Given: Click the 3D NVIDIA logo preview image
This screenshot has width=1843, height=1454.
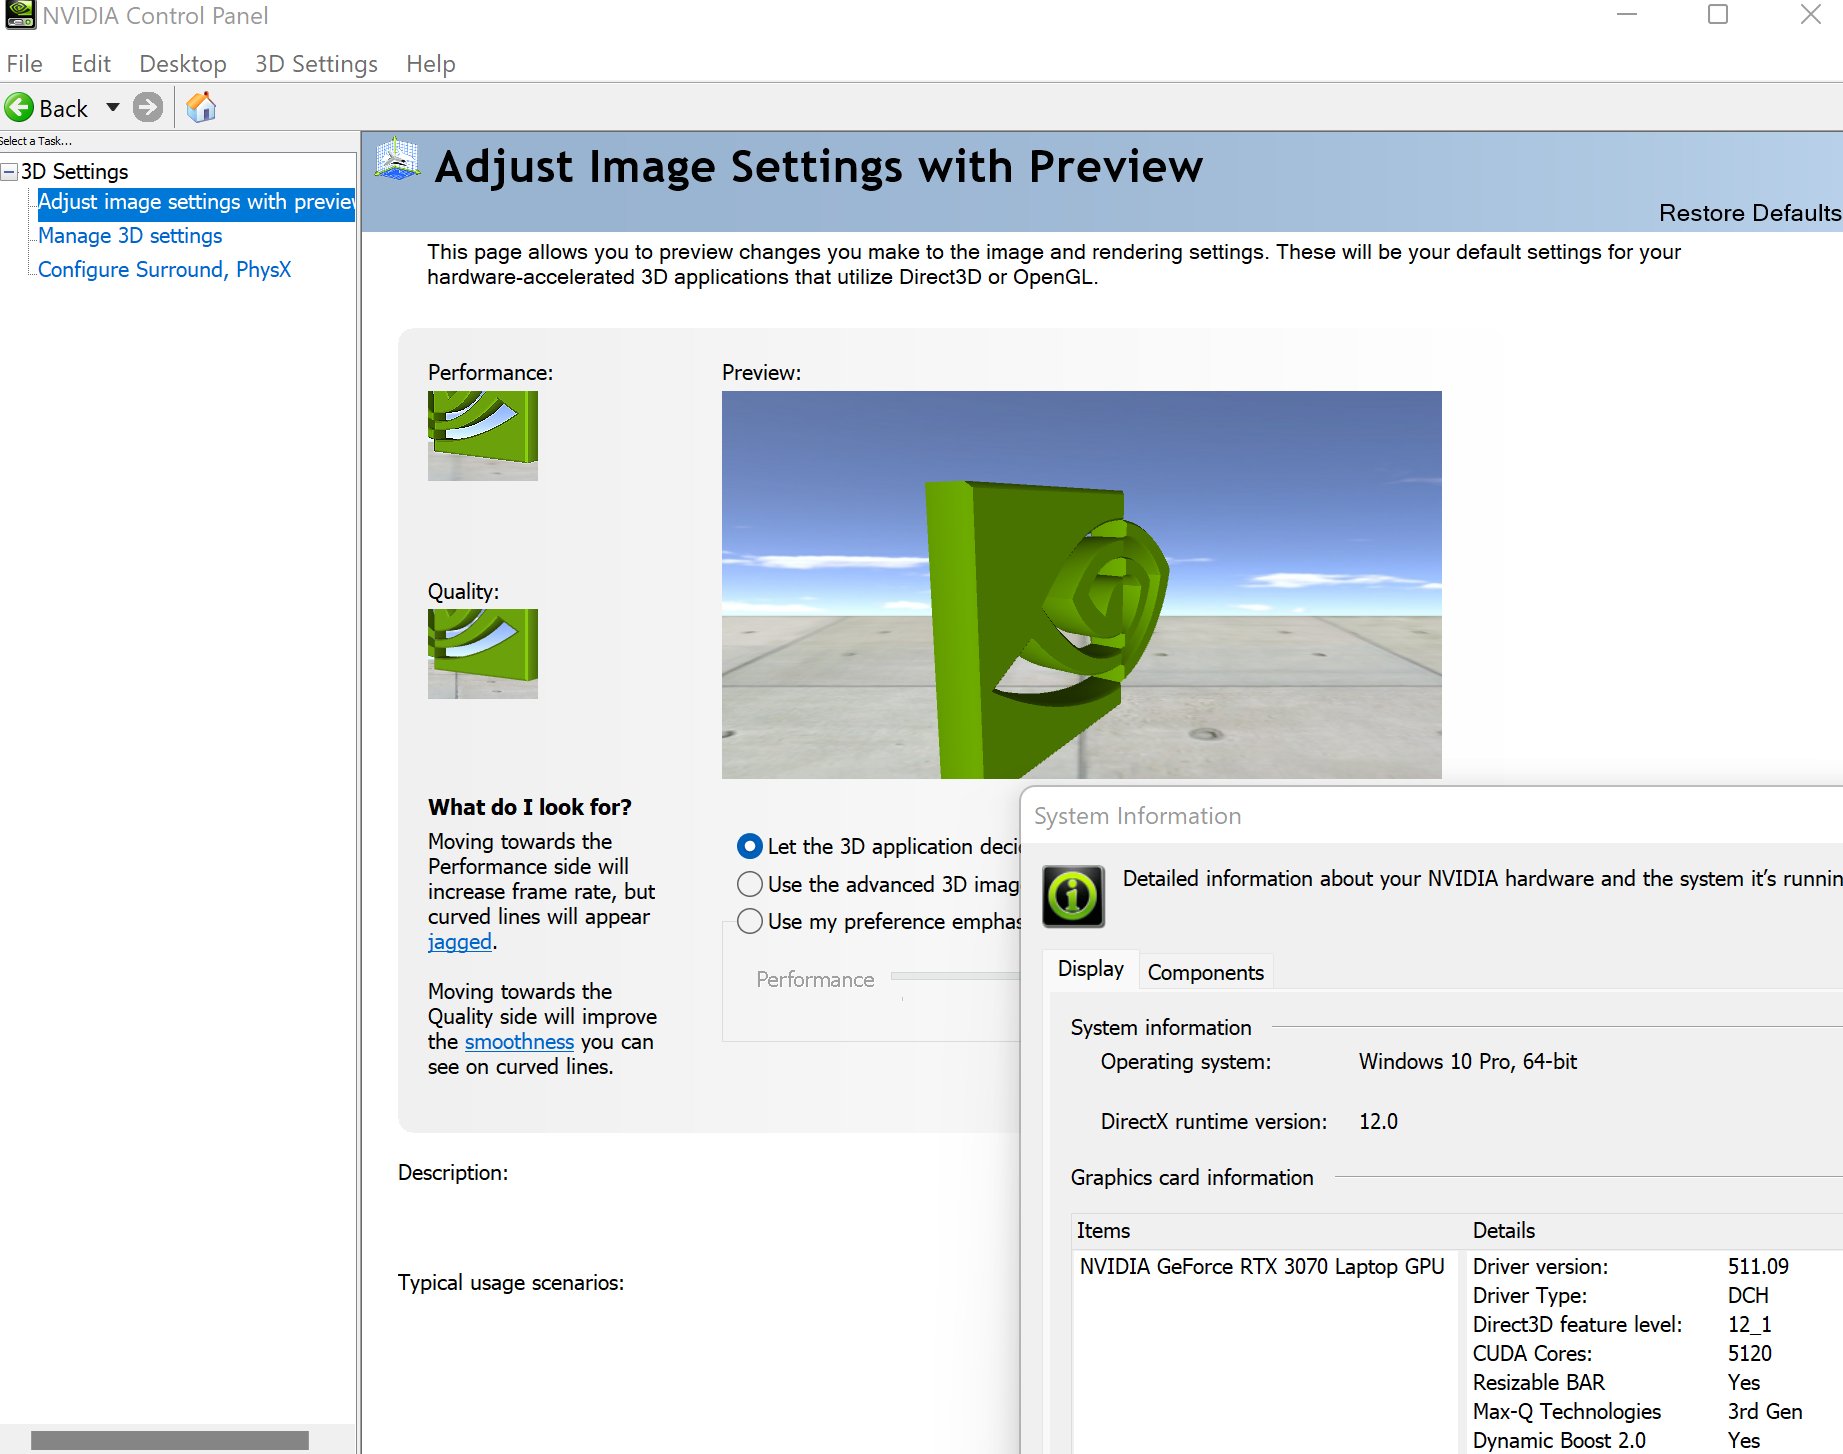Looking at the screenshot, I should point(1081,585).
